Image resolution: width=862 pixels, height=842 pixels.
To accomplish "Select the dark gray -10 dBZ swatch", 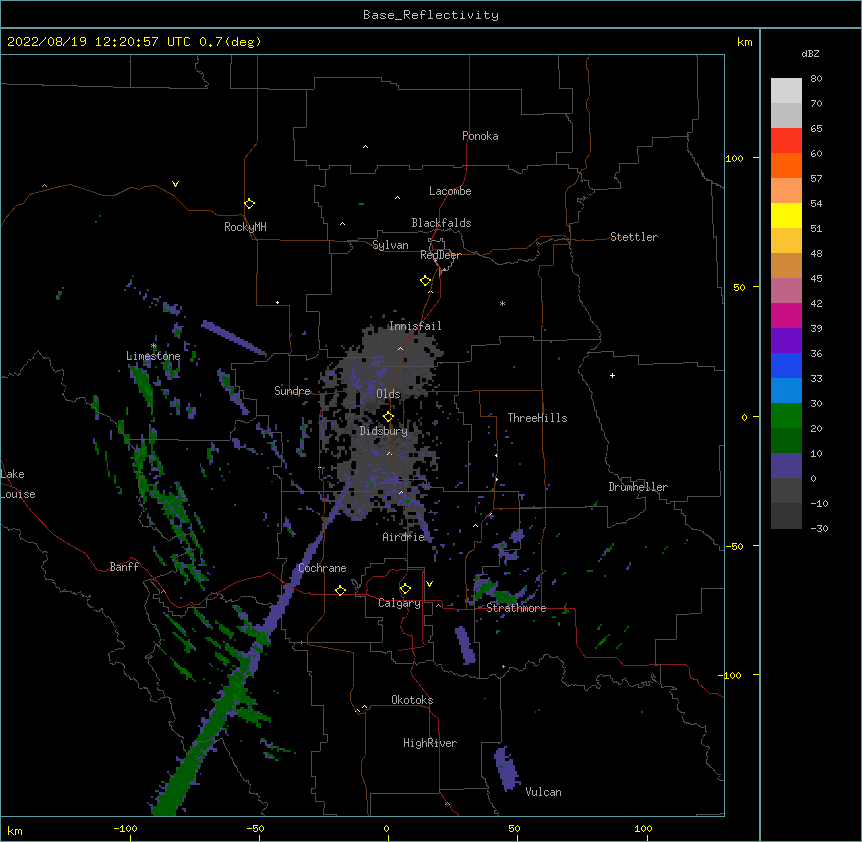I will pyautogui.click(x=786, y=516).
